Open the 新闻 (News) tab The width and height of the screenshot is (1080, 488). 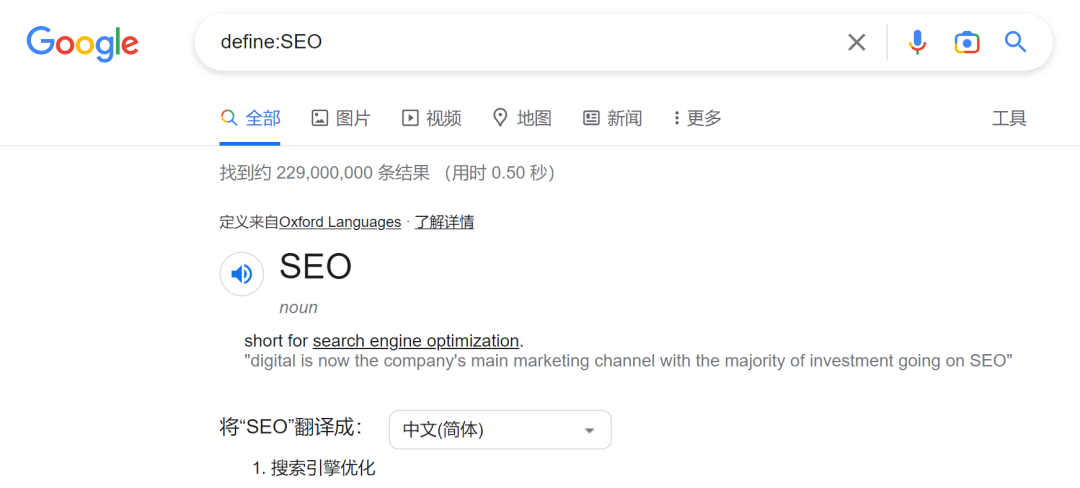612,118
